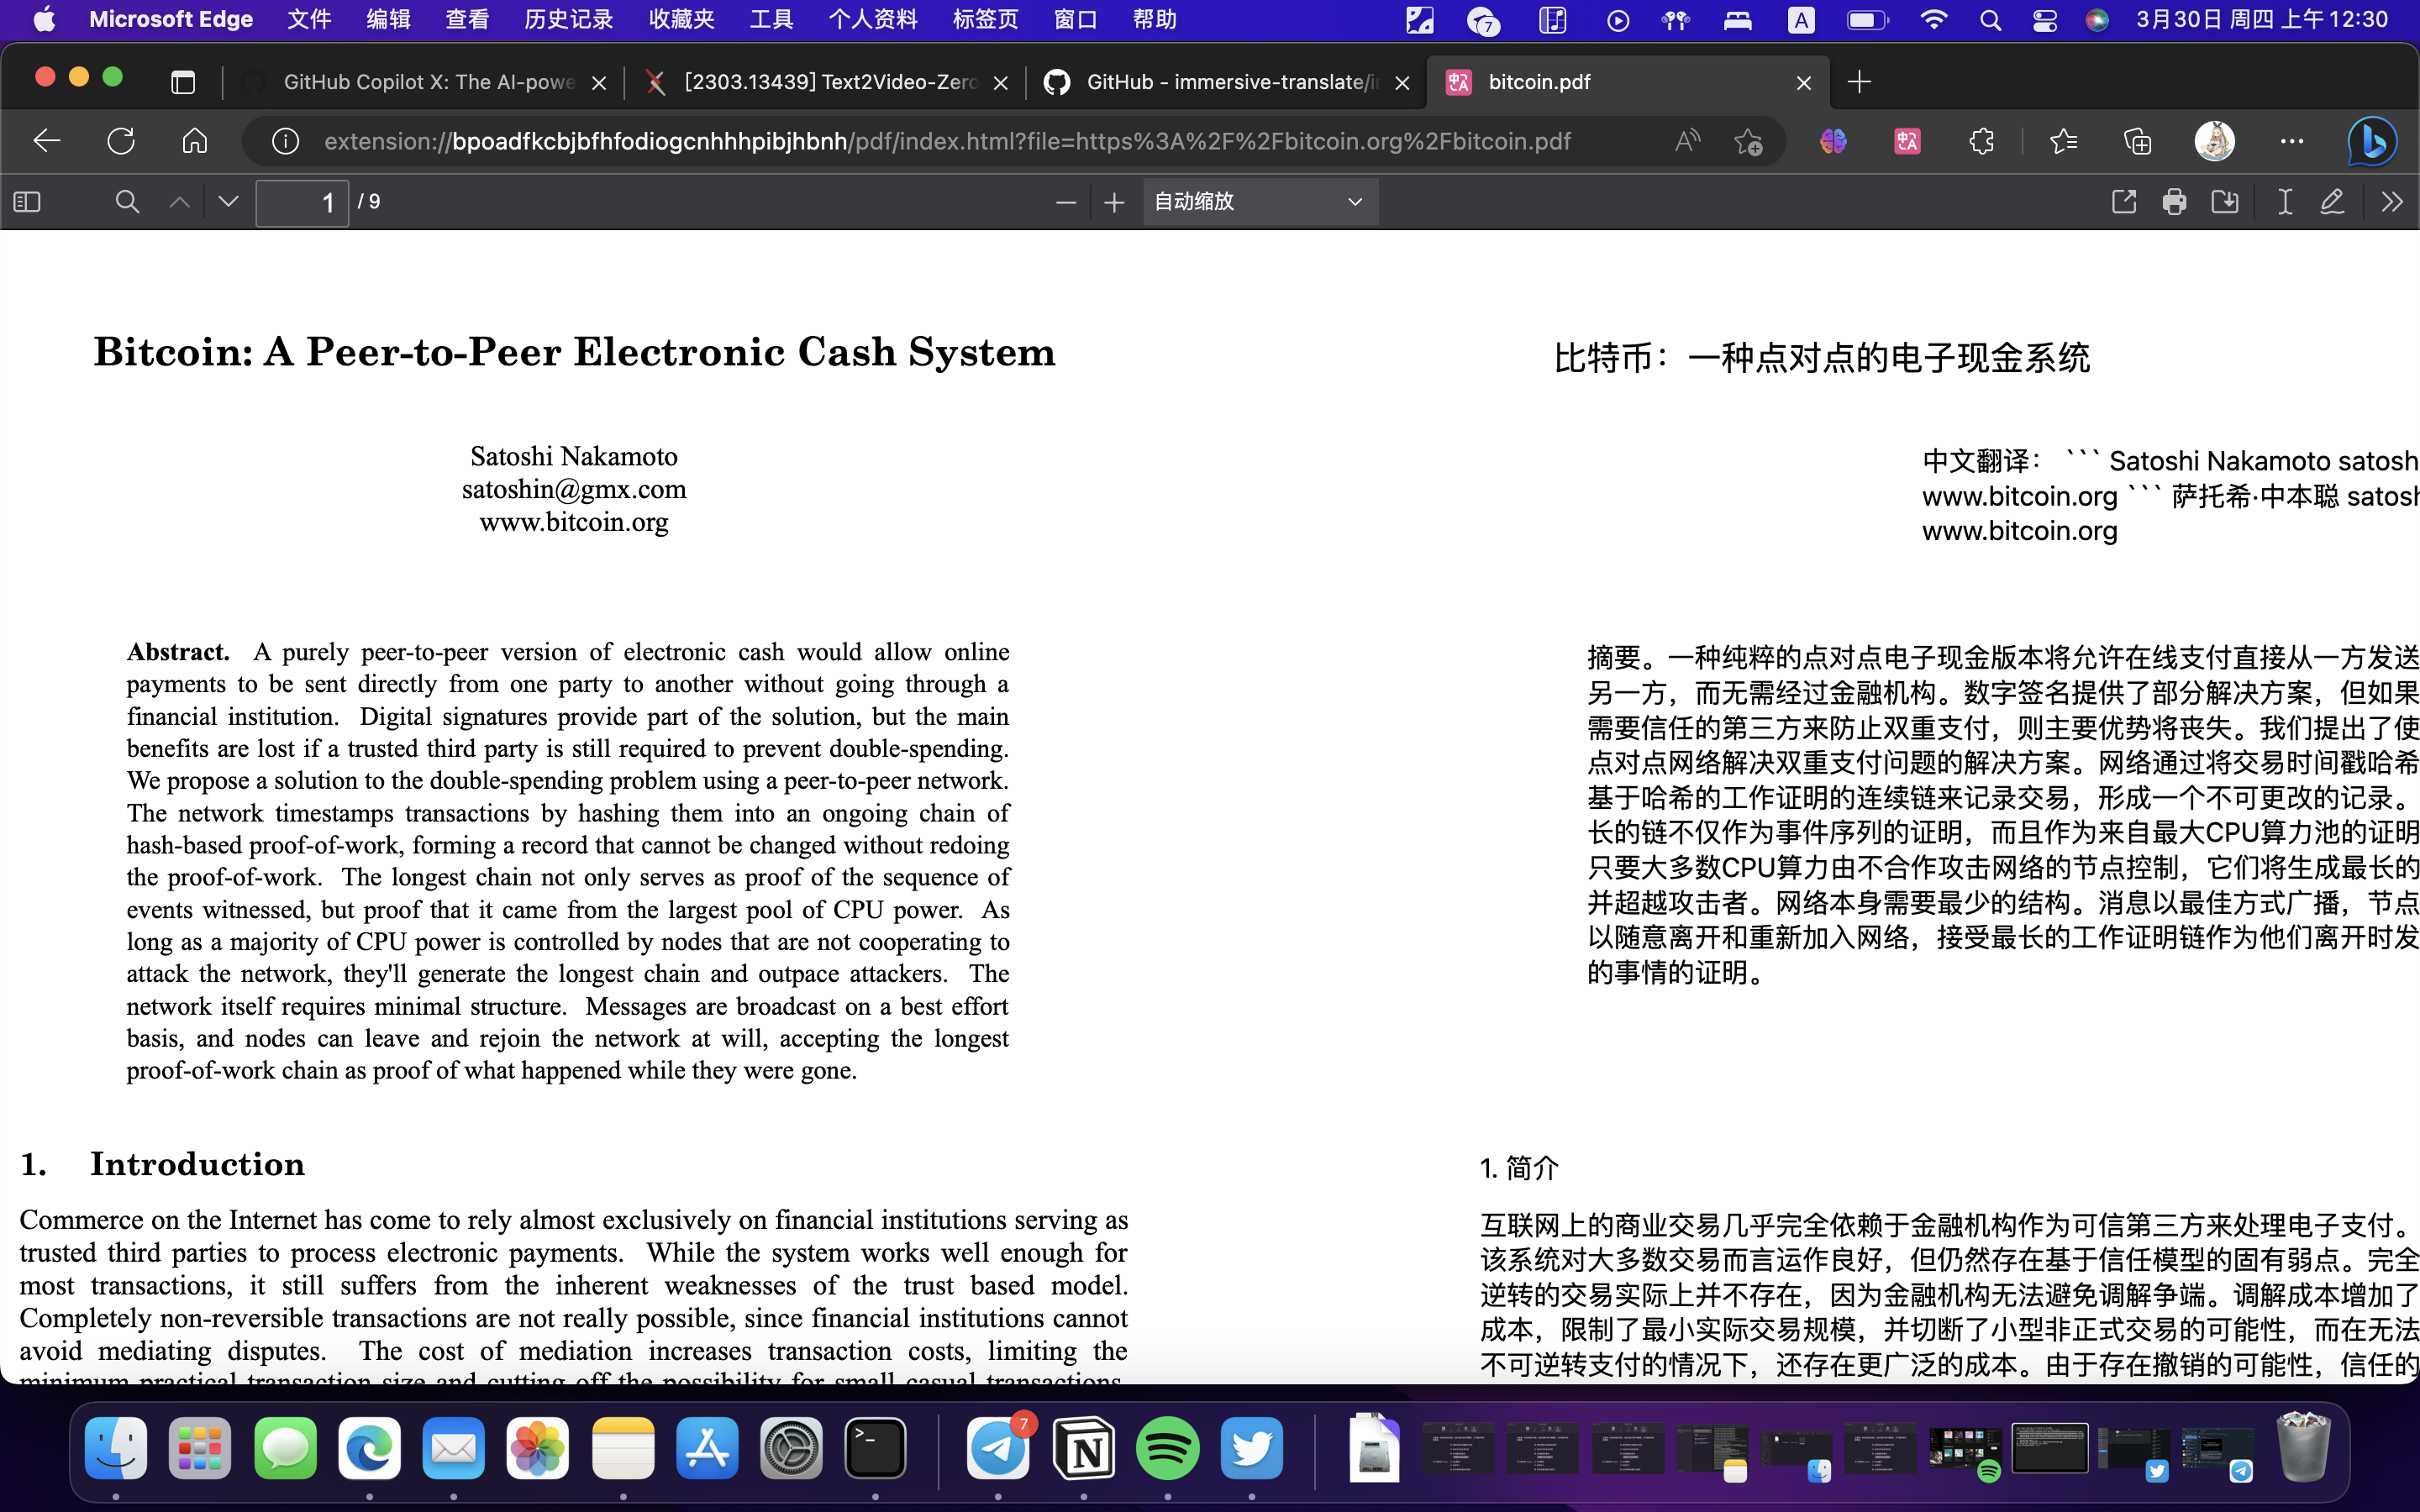Go back in browser history
This screenshot has height=1512, width=2420.
[x=47, y=141]
